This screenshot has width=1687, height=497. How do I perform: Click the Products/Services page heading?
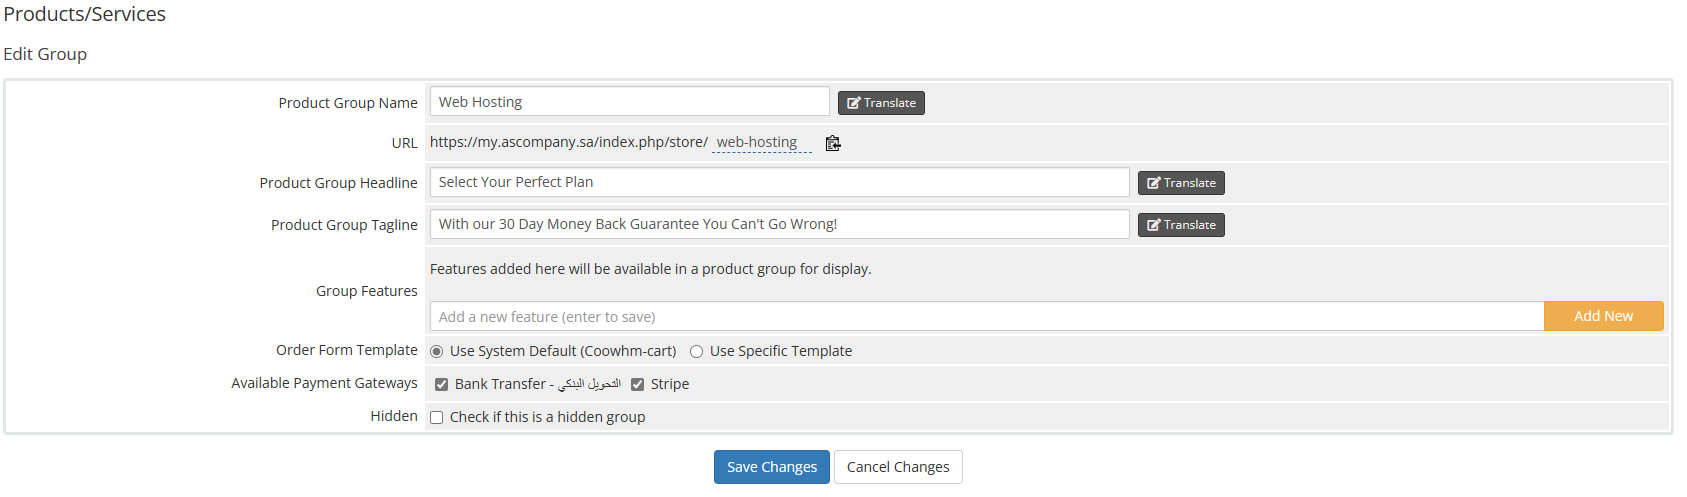pos(85,14)
